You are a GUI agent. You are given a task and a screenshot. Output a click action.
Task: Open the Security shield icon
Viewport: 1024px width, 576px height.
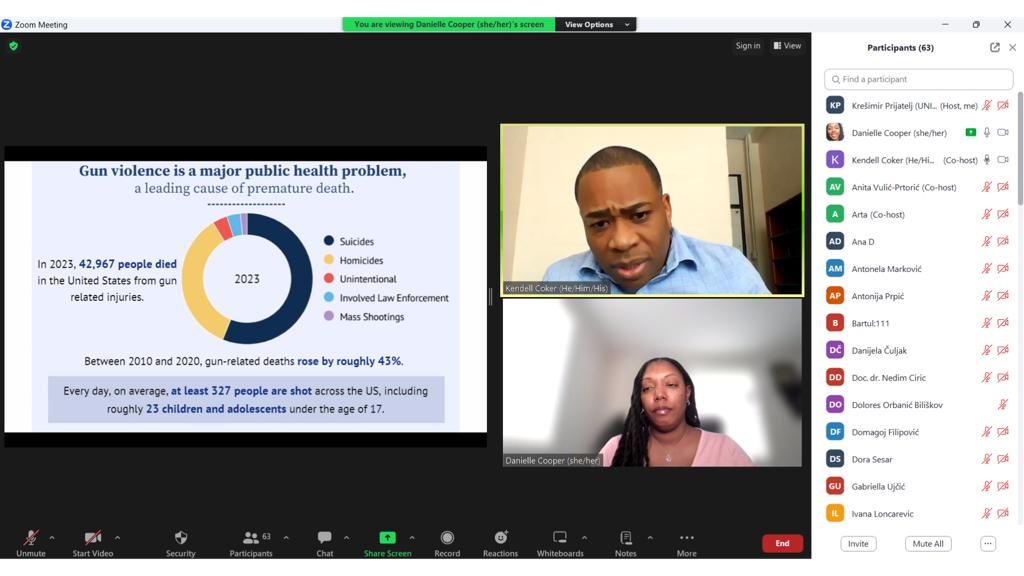(x=180, y=538)
